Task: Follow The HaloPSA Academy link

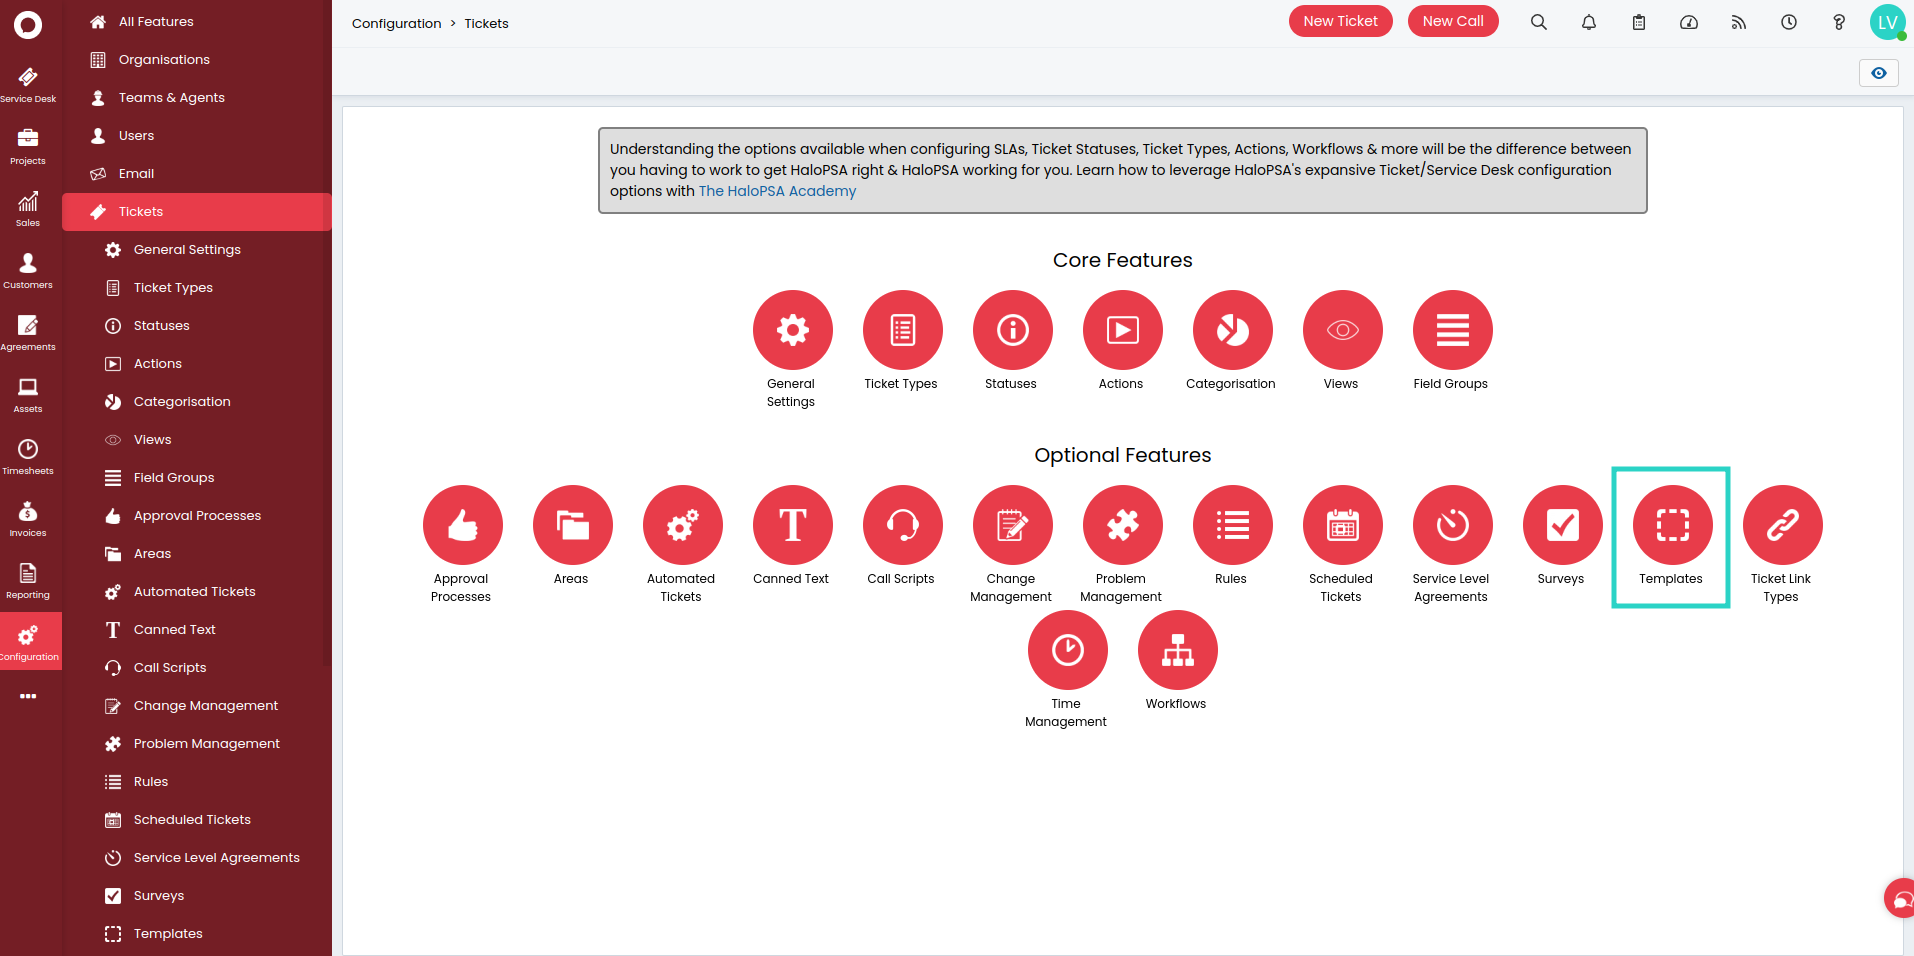Action: (x=777, y=191)
